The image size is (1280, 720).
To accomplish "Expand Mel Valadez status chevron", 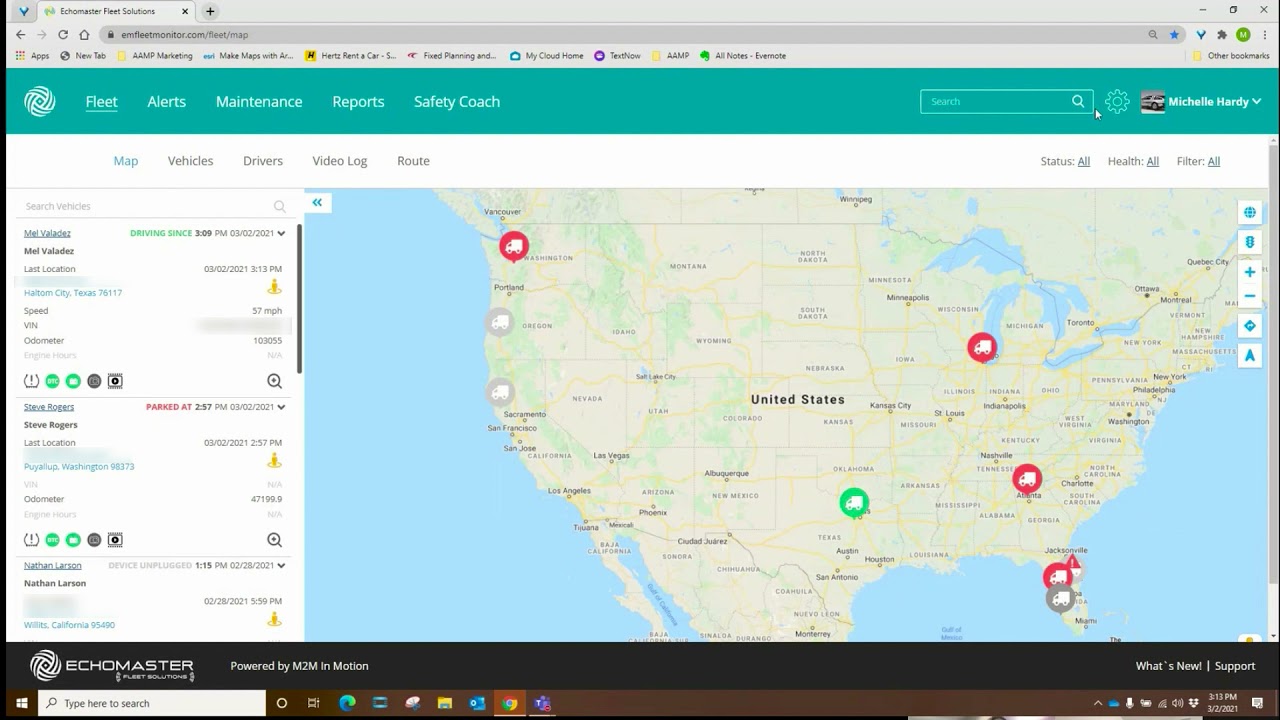I will (x=281, y=233).
